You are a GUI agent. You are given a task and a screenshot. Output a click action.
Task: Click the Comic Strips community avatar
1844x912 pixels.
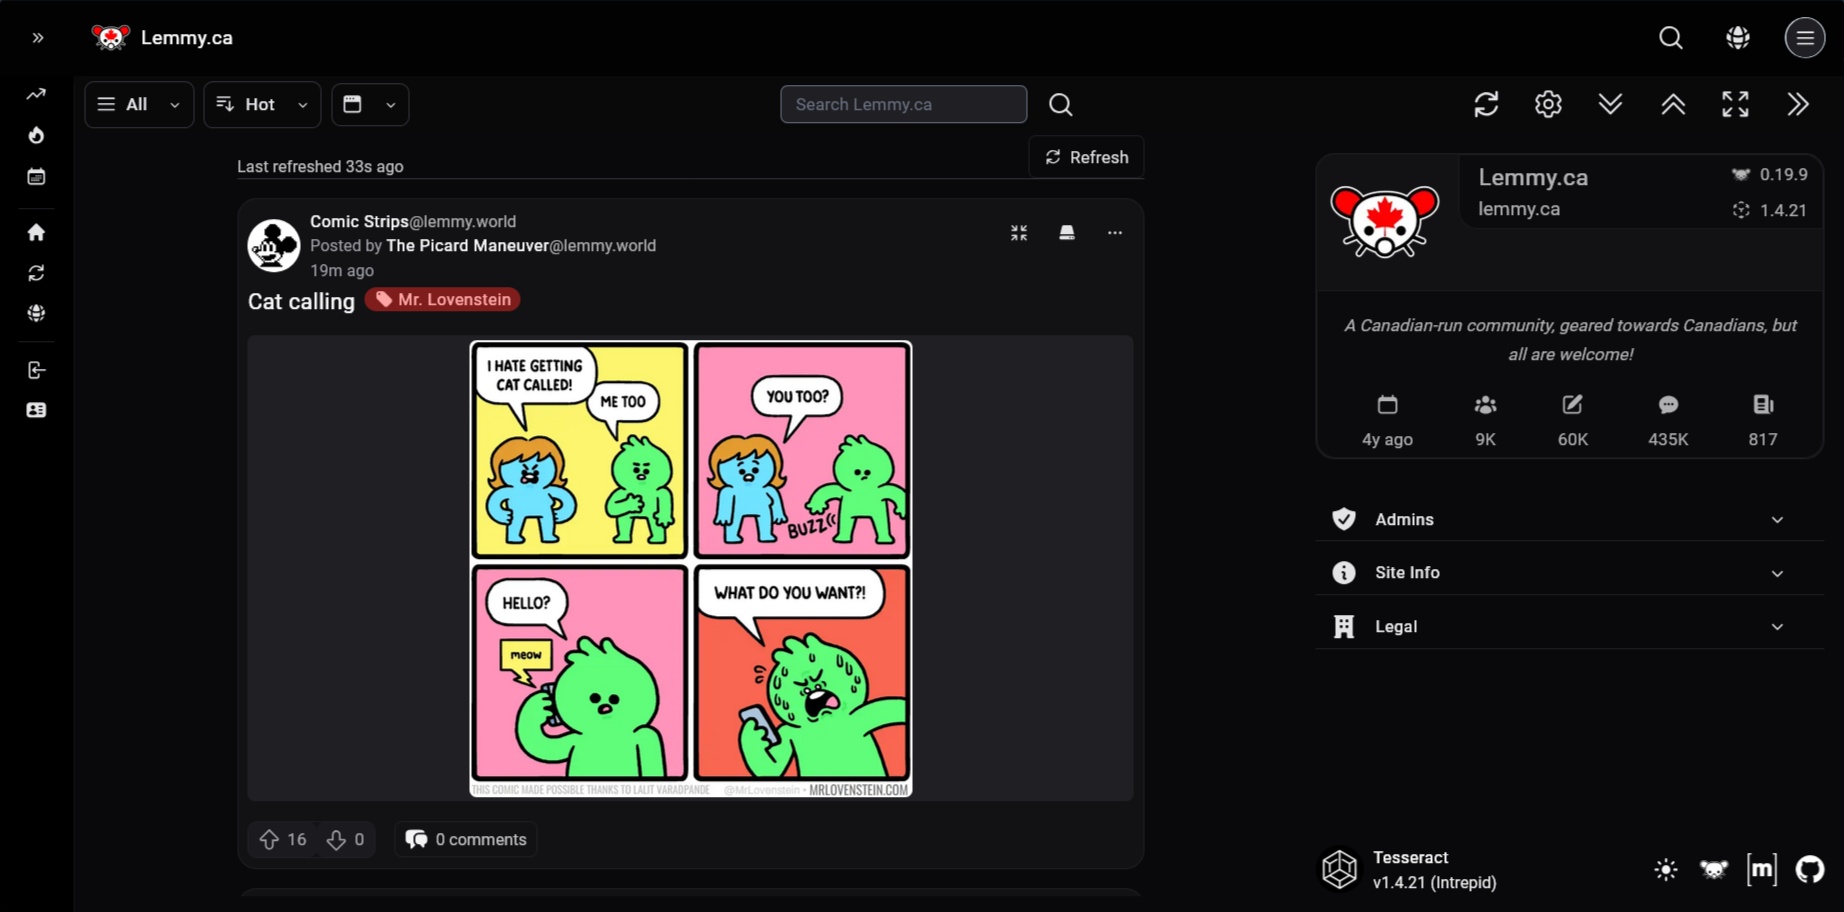point(274,246)
